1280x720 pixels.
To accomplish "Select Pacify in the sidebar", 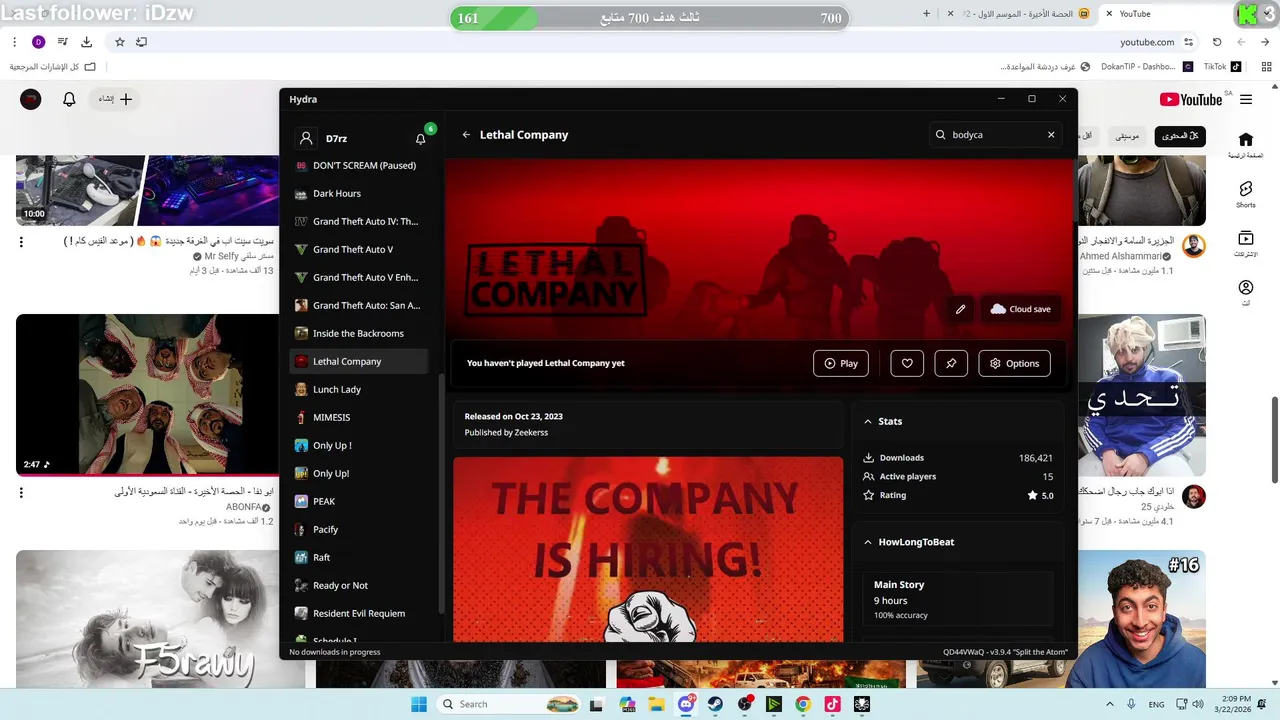I will click(358, 529).
